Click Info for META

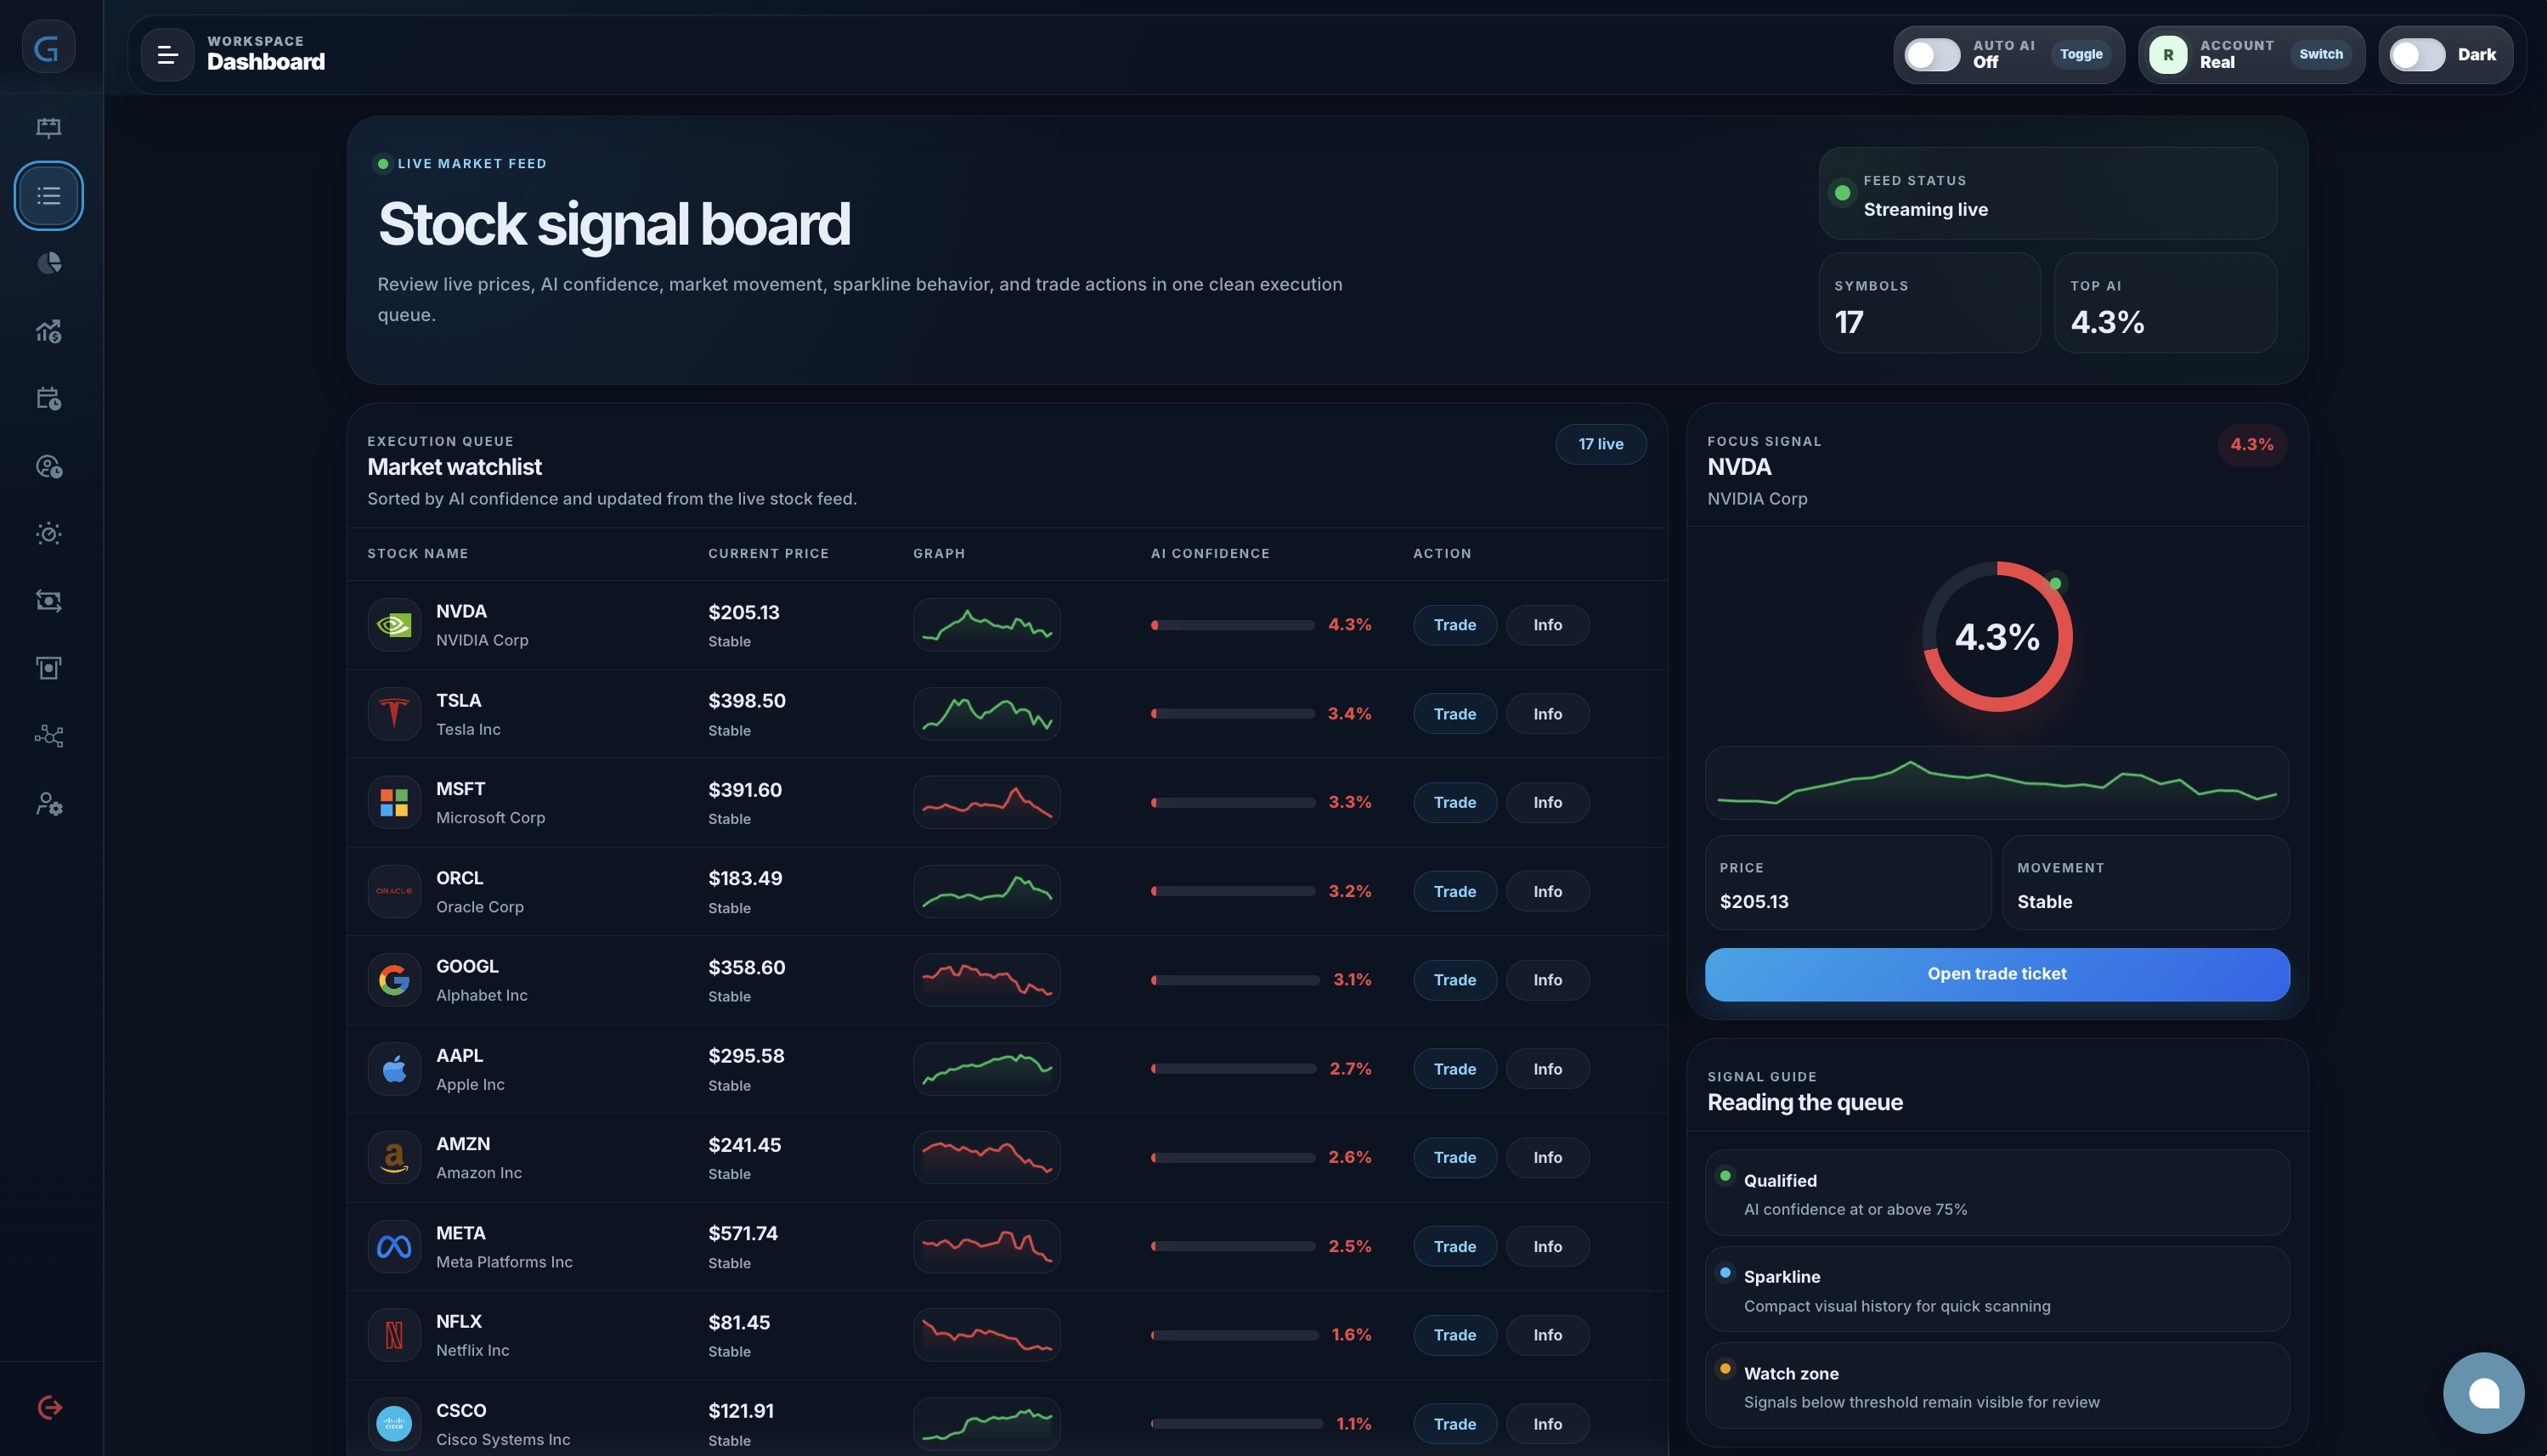1548,1246
